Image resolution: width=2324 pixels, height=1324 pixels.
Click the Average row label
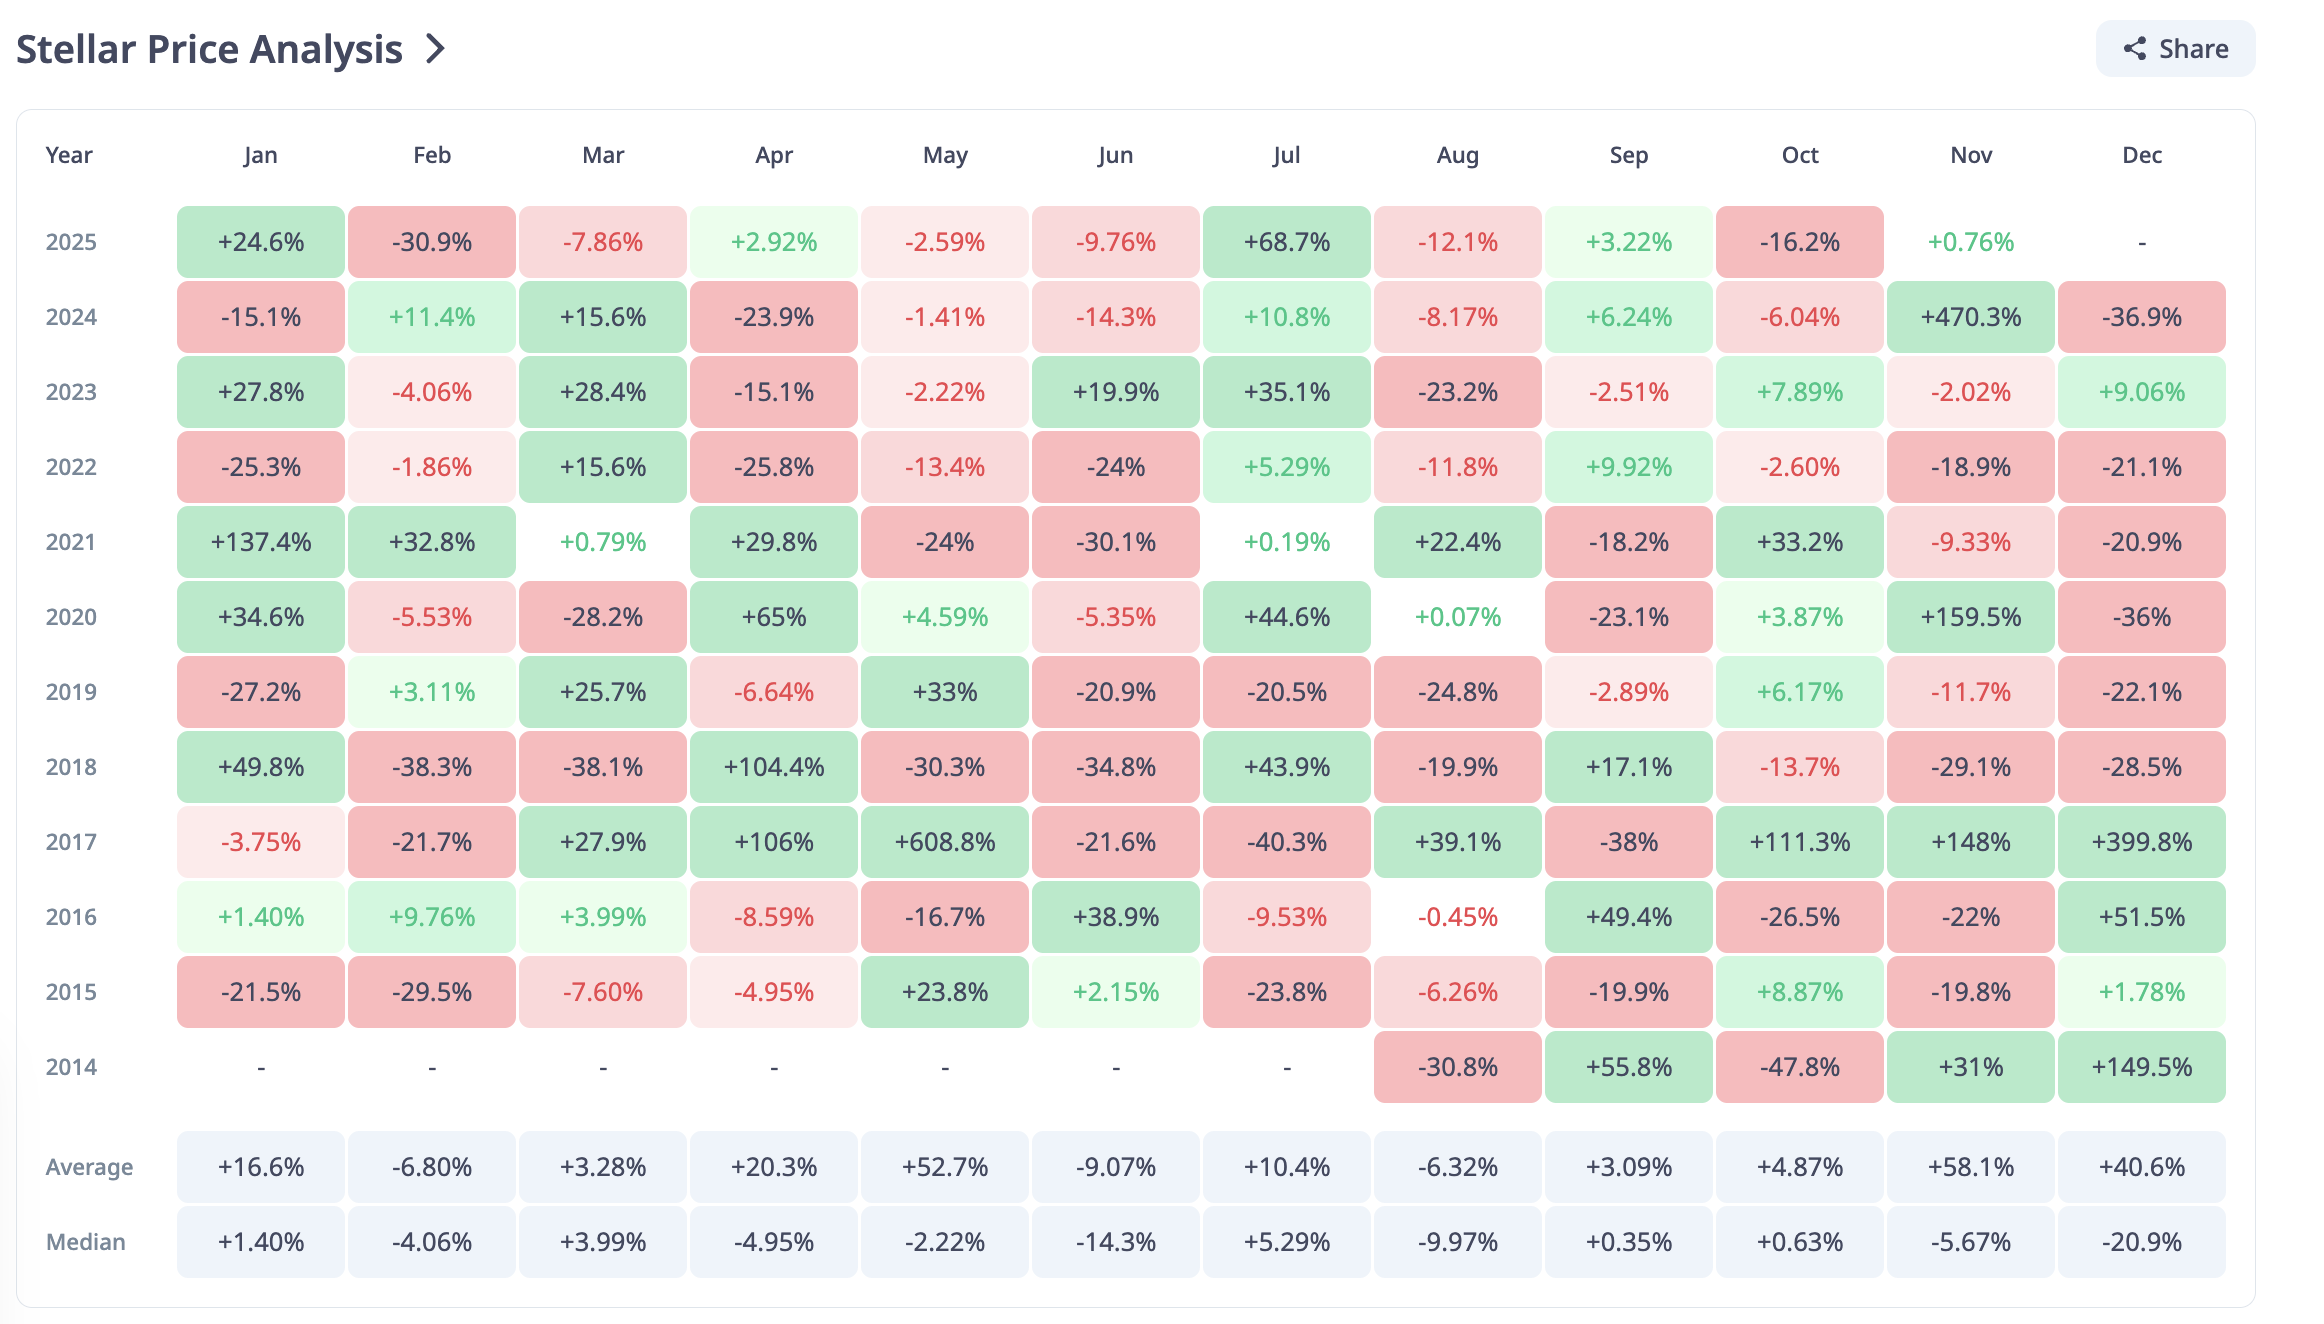click(89, 1166)
